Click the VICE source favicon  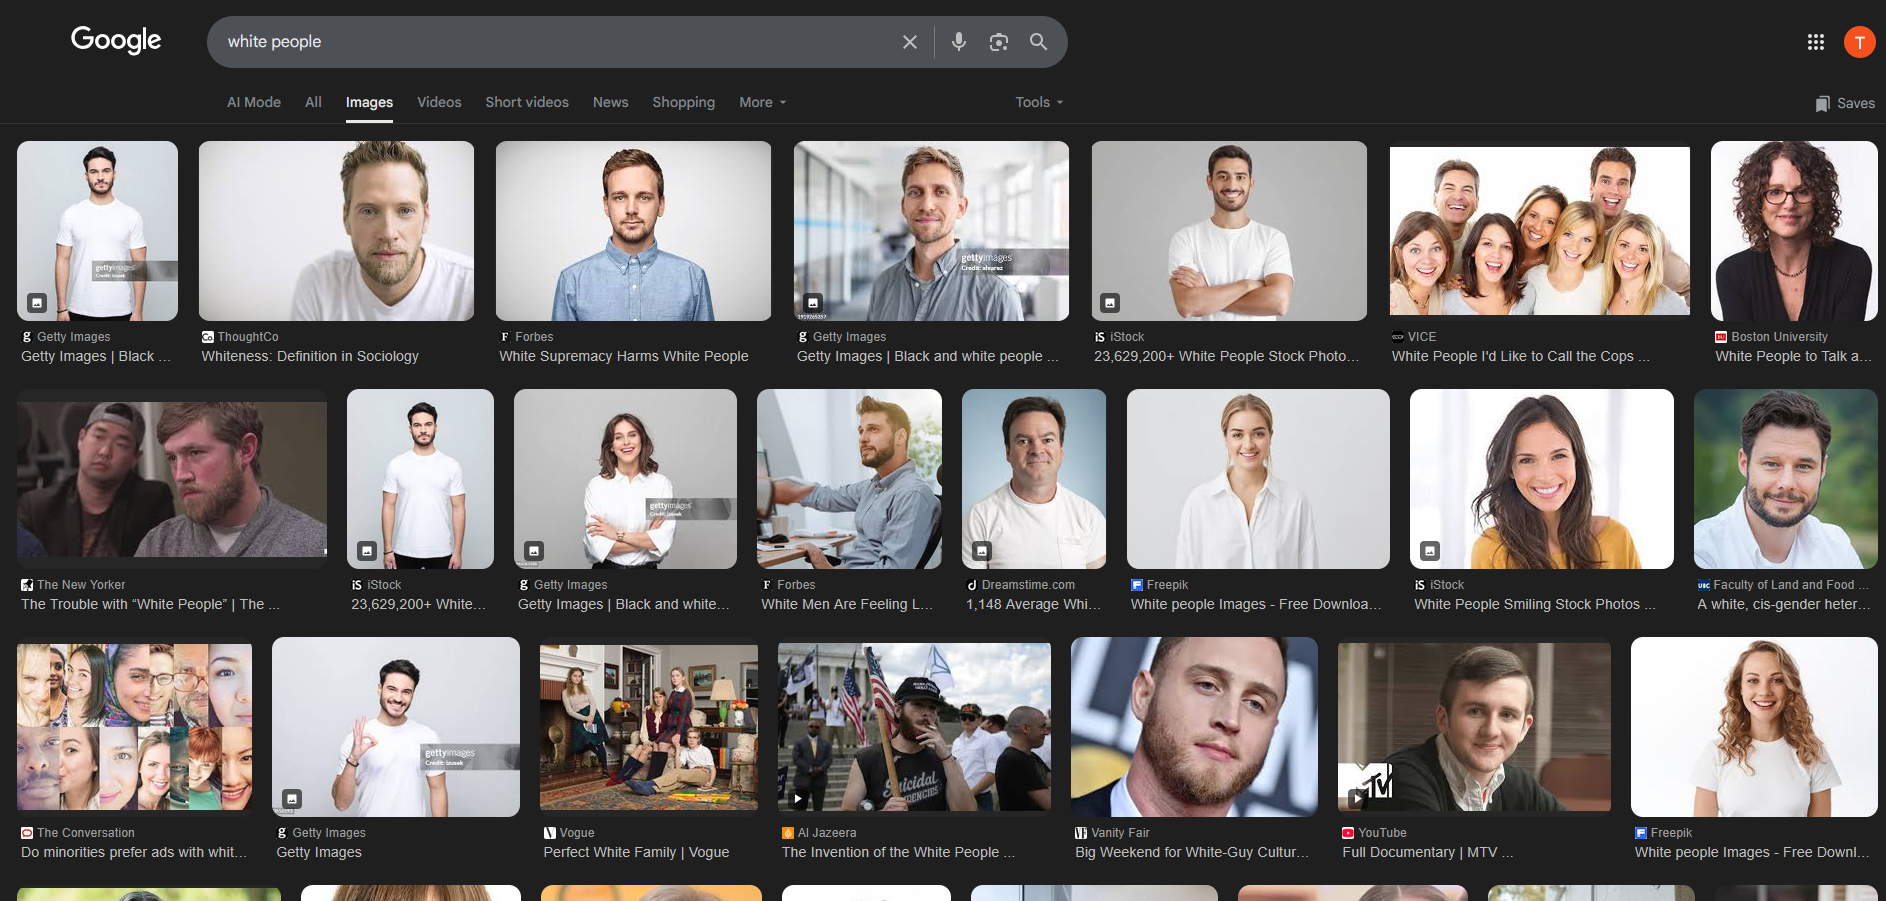click(1398, 337)
